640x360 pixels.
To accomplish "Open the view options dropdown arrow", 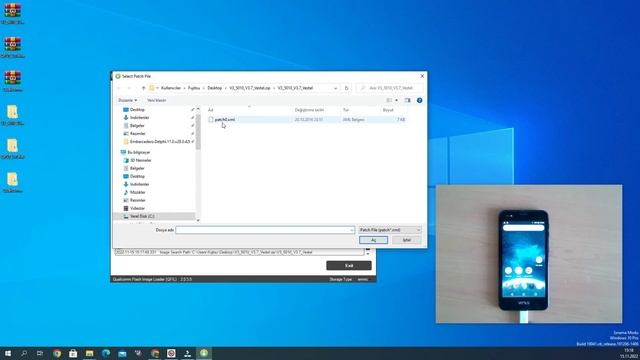I will coord(396,100).
